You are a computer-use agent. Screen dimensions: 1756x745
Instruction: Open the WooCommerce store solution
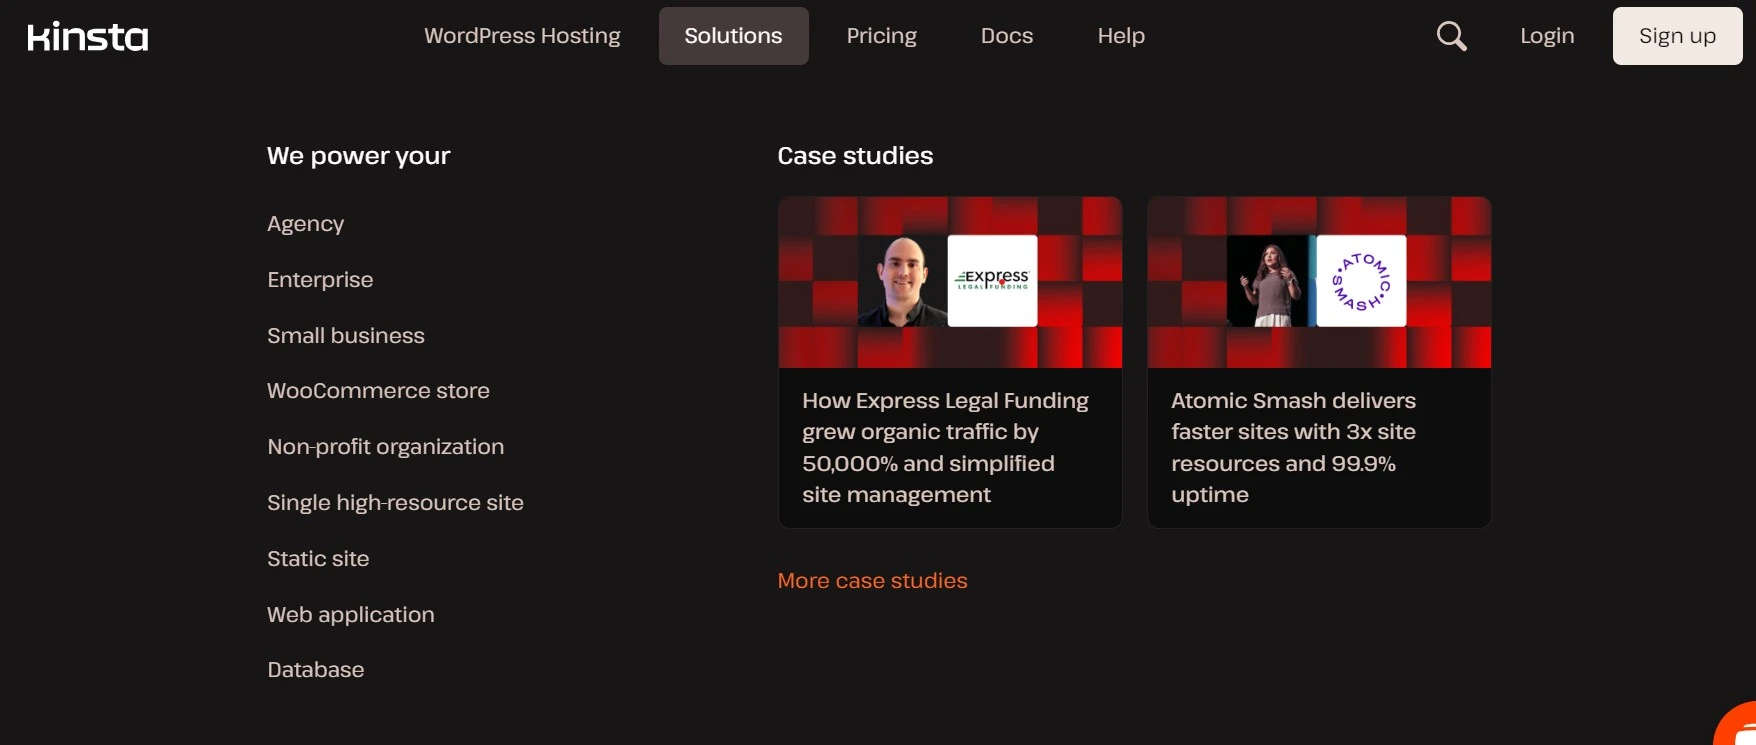point(378,391)
